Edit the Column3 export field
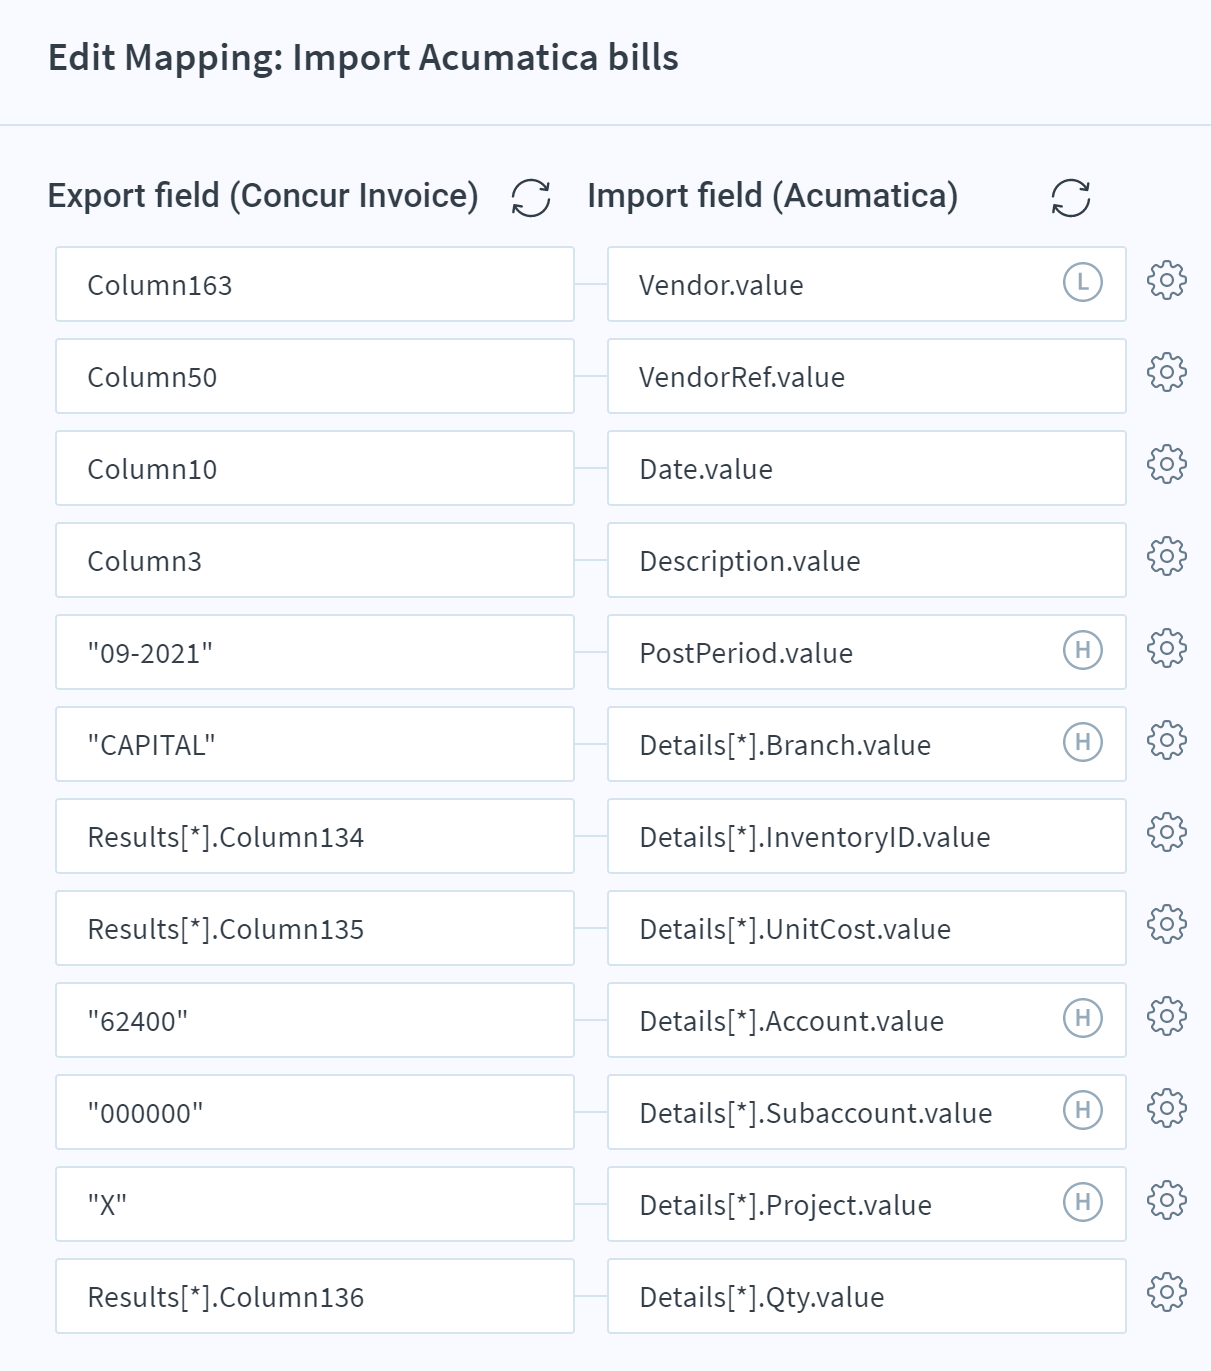Viewport: 1211px width, 1371px height. (x=315, y=560)
